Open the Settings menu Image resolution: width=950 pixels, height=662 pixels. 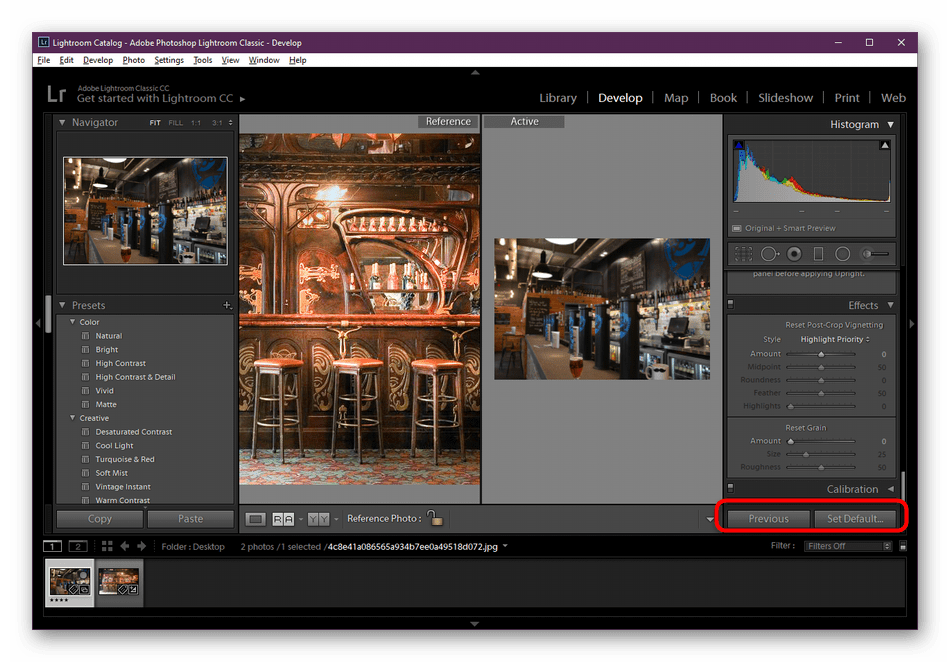pyautogui.click(x=168, y=60)
